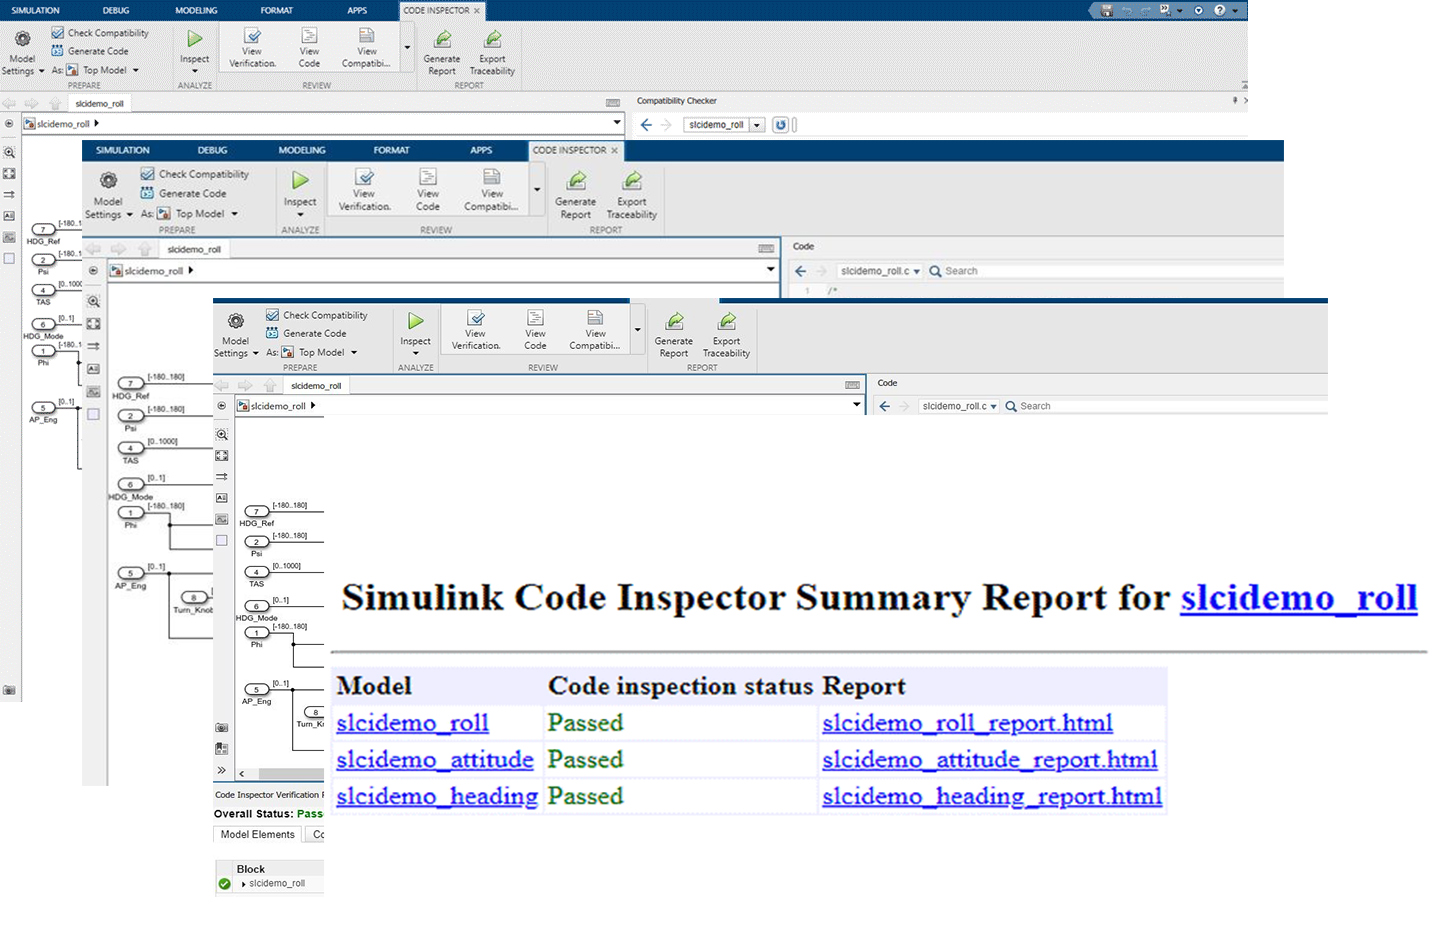
Task: Open View Code in the back window
Action: [x=309, y=49]
